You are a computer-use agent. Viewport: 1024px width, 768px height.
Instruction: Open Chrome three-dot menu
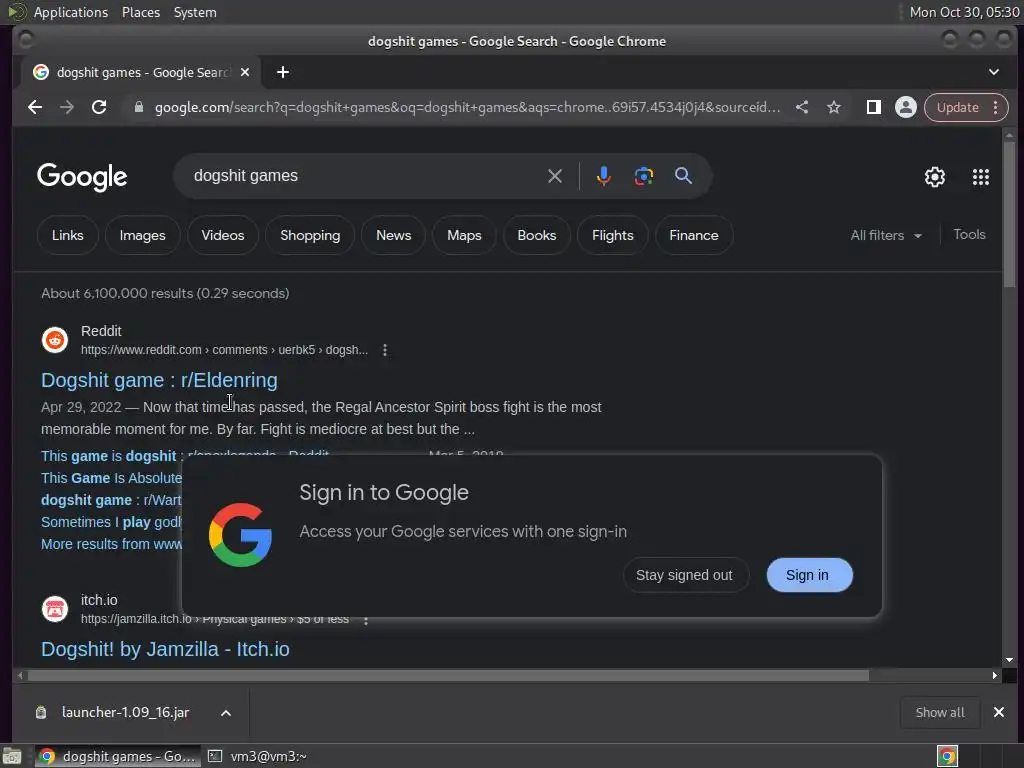(996, 107)
